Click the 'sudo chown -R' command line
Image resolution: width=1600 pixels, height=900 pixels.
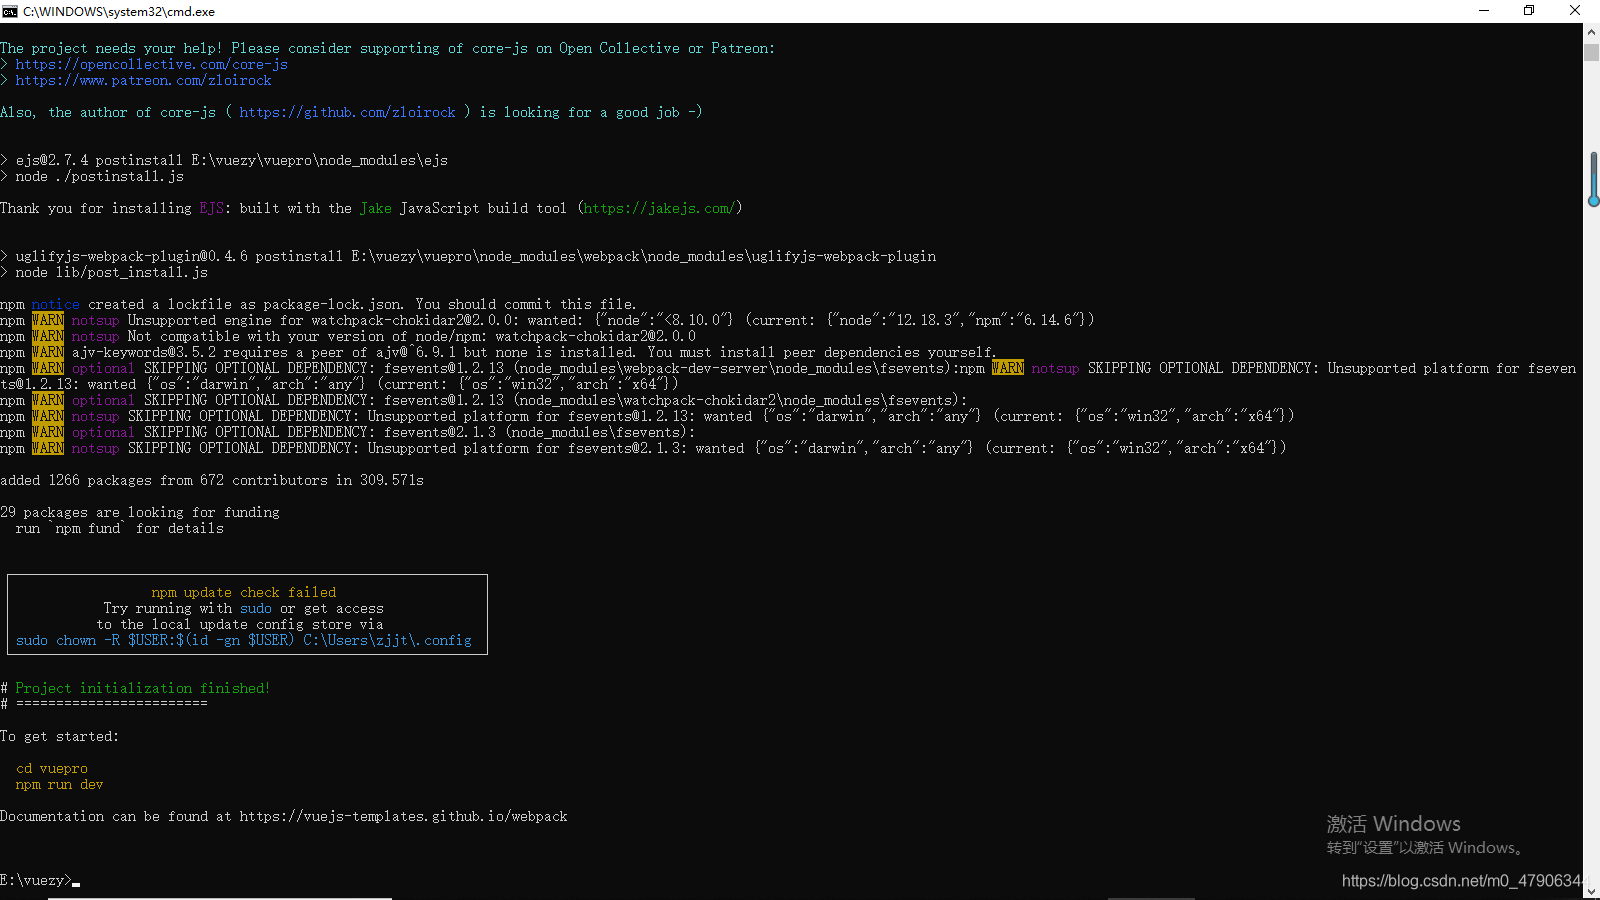244,640
